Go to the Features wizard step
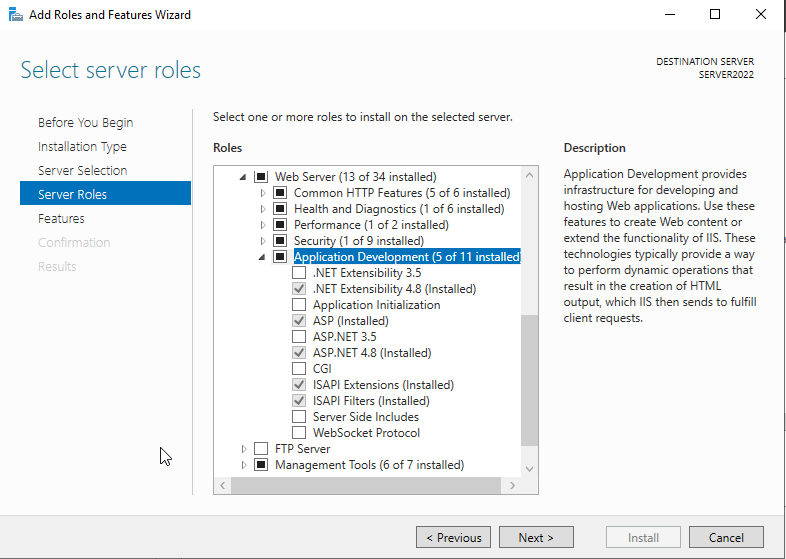This screenshot has width=786, height=559. pyautogui.click(x=61, y=218)
